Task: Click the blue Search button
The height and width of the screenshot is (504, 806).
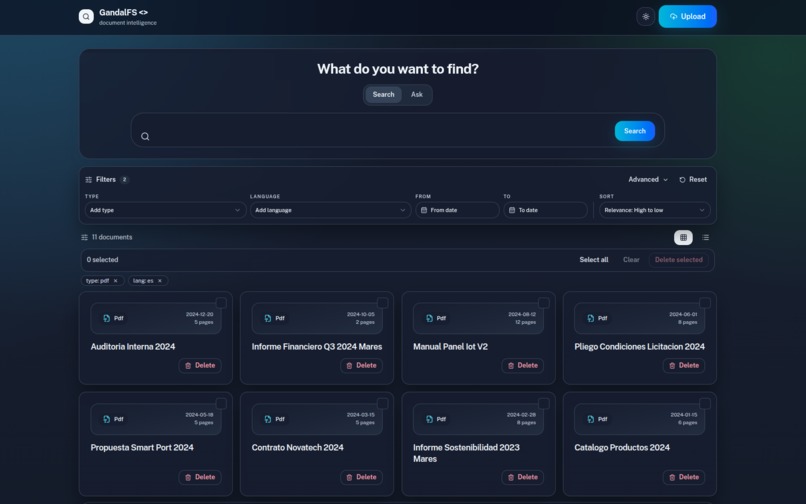Action: coord(634,131)
